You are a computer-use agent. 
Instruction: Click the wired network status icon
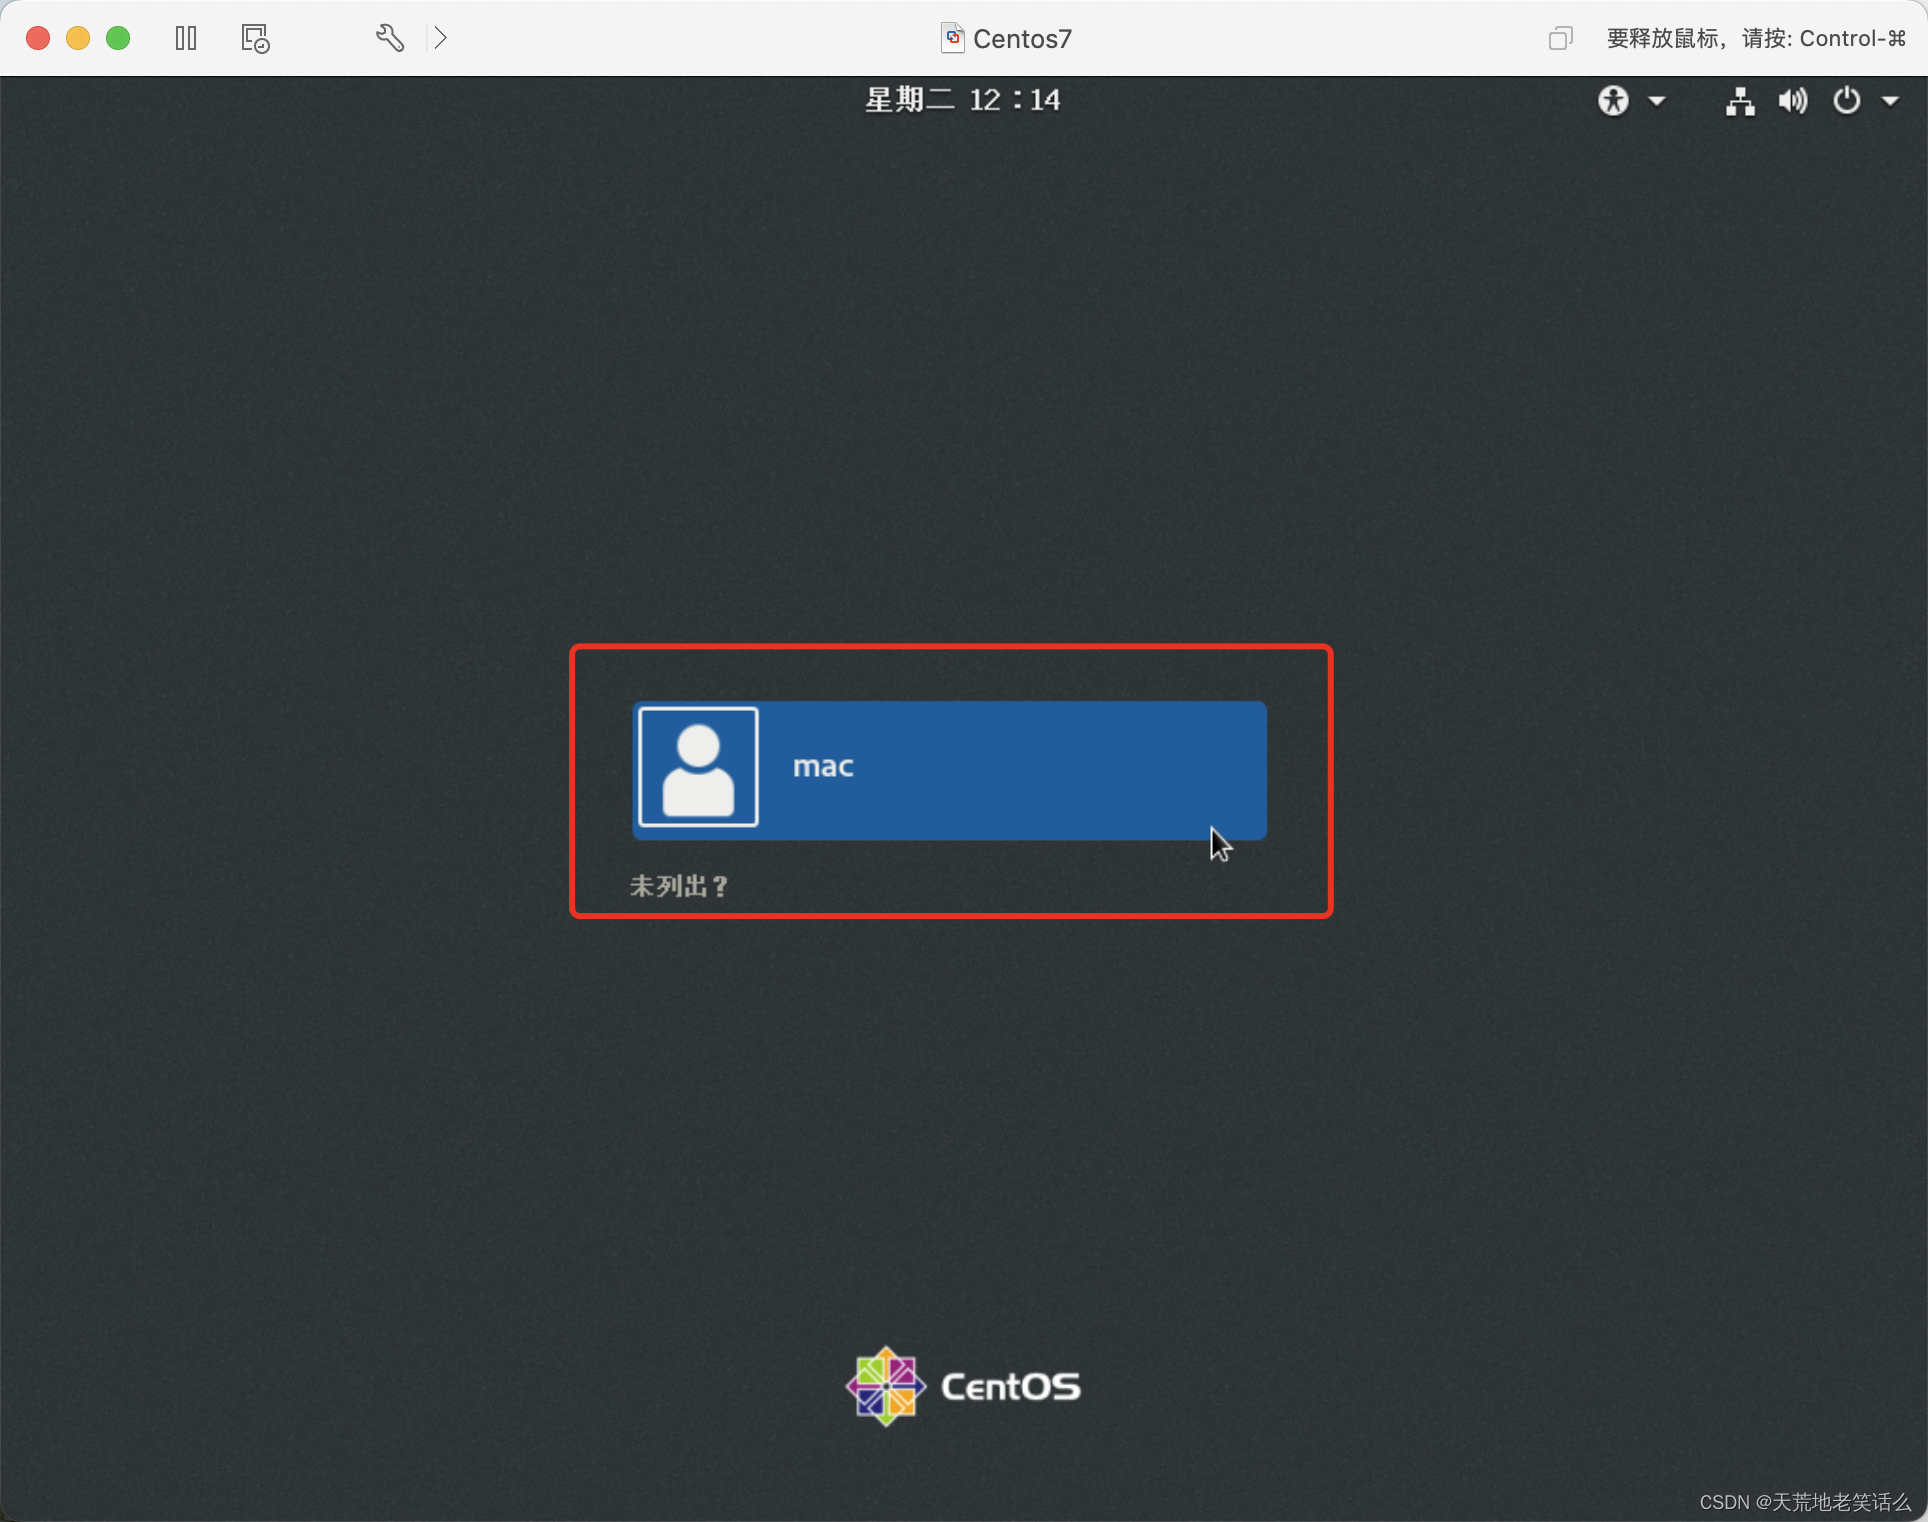[1740, 101]
